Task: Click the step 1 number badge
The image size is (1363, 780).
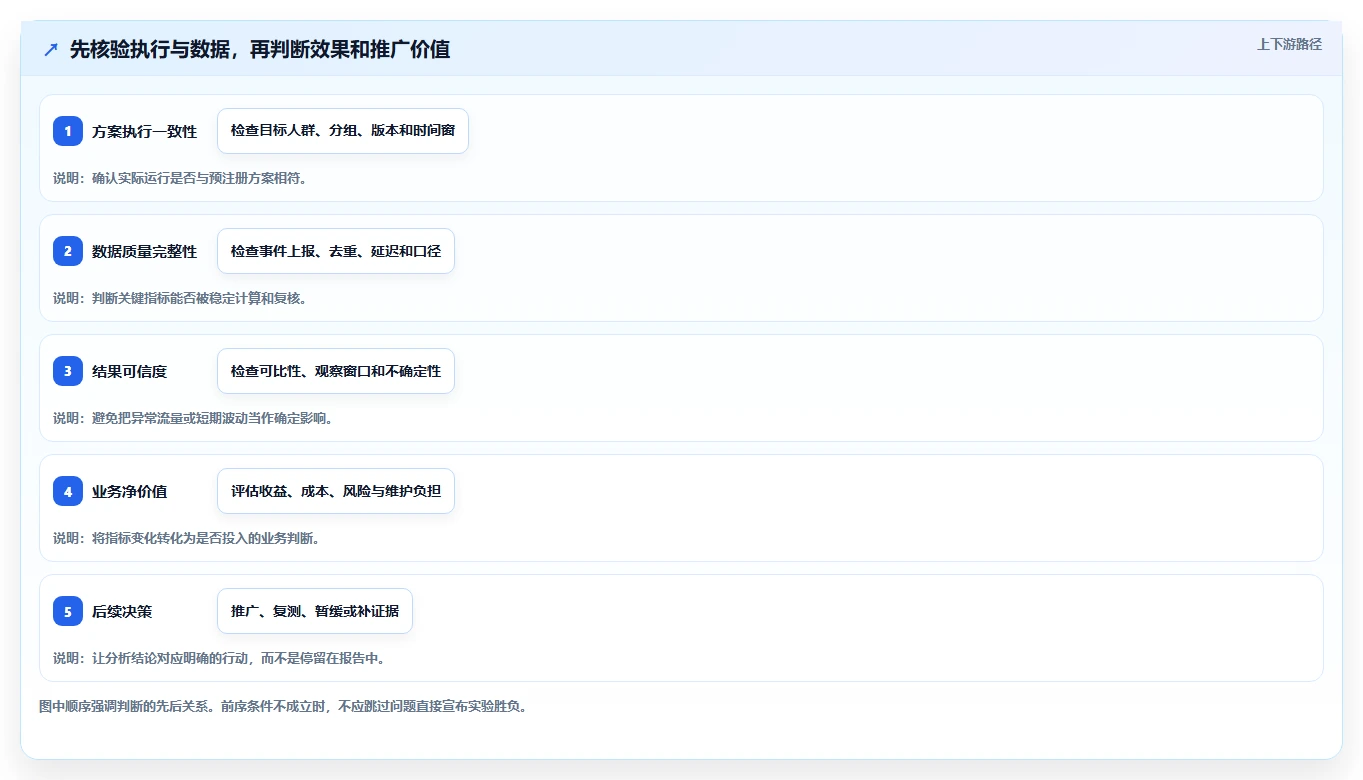Action: coord(68,131)
